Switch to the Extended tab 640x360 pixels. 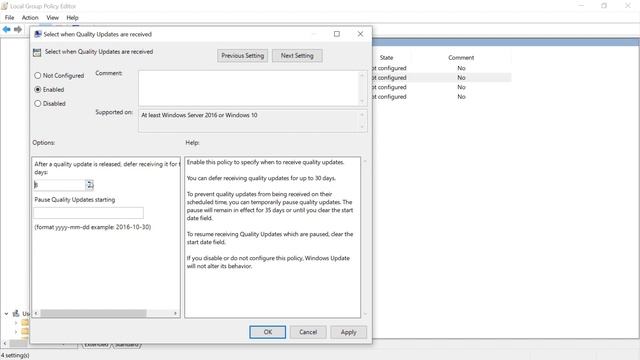[x=96, y=345]
